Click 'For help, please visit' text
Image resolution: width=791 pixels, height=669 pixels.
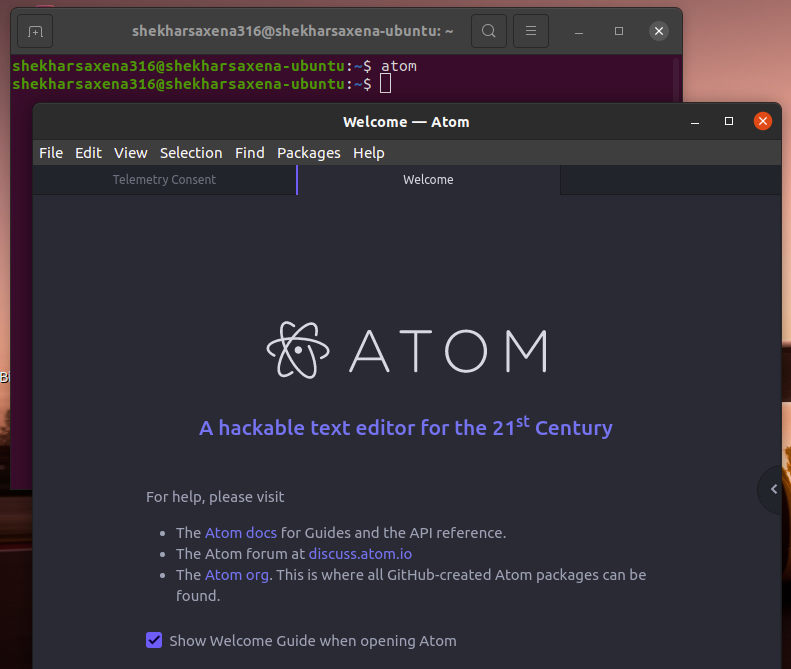click(x=215, y=497)
